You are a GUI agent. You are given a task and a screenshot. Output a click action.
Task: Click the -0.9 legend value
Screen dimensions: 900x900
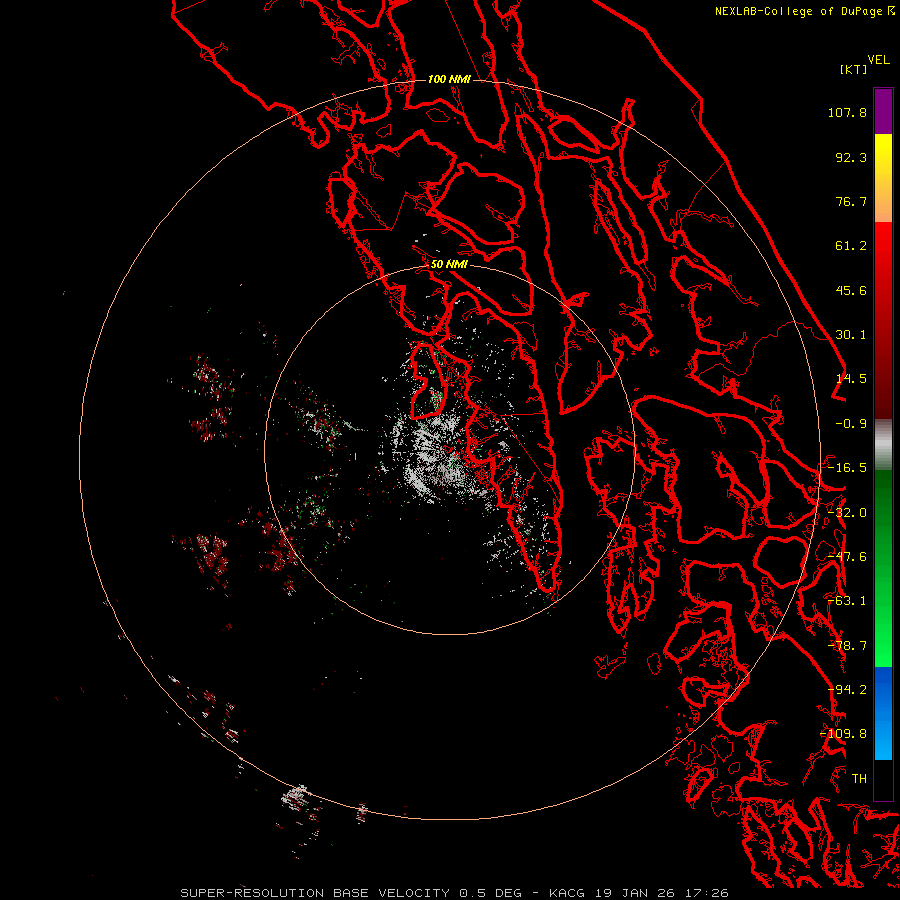[851, 424]
